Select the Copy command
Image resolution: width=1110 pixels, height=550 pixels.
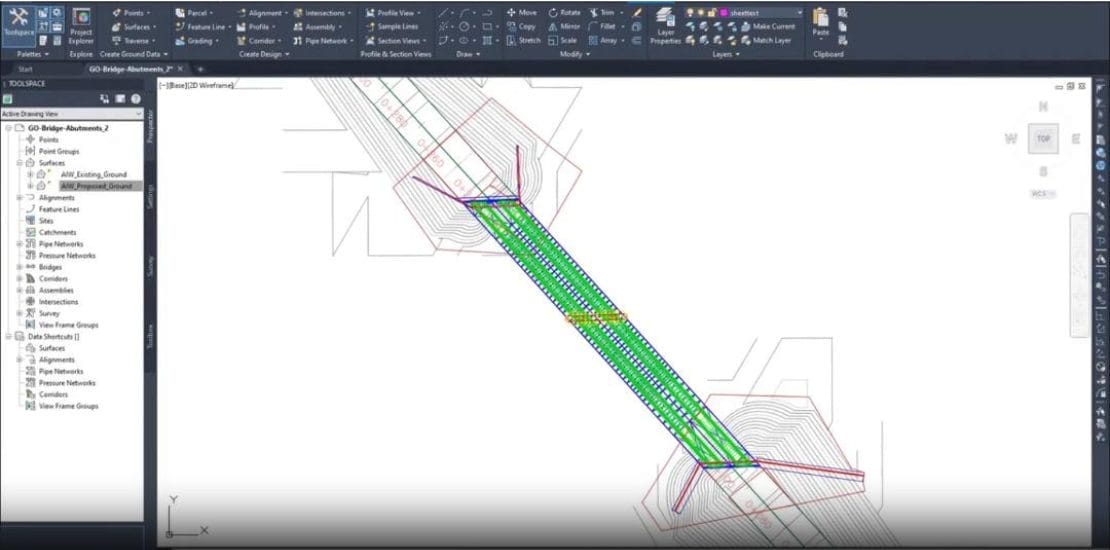[521, 27]
